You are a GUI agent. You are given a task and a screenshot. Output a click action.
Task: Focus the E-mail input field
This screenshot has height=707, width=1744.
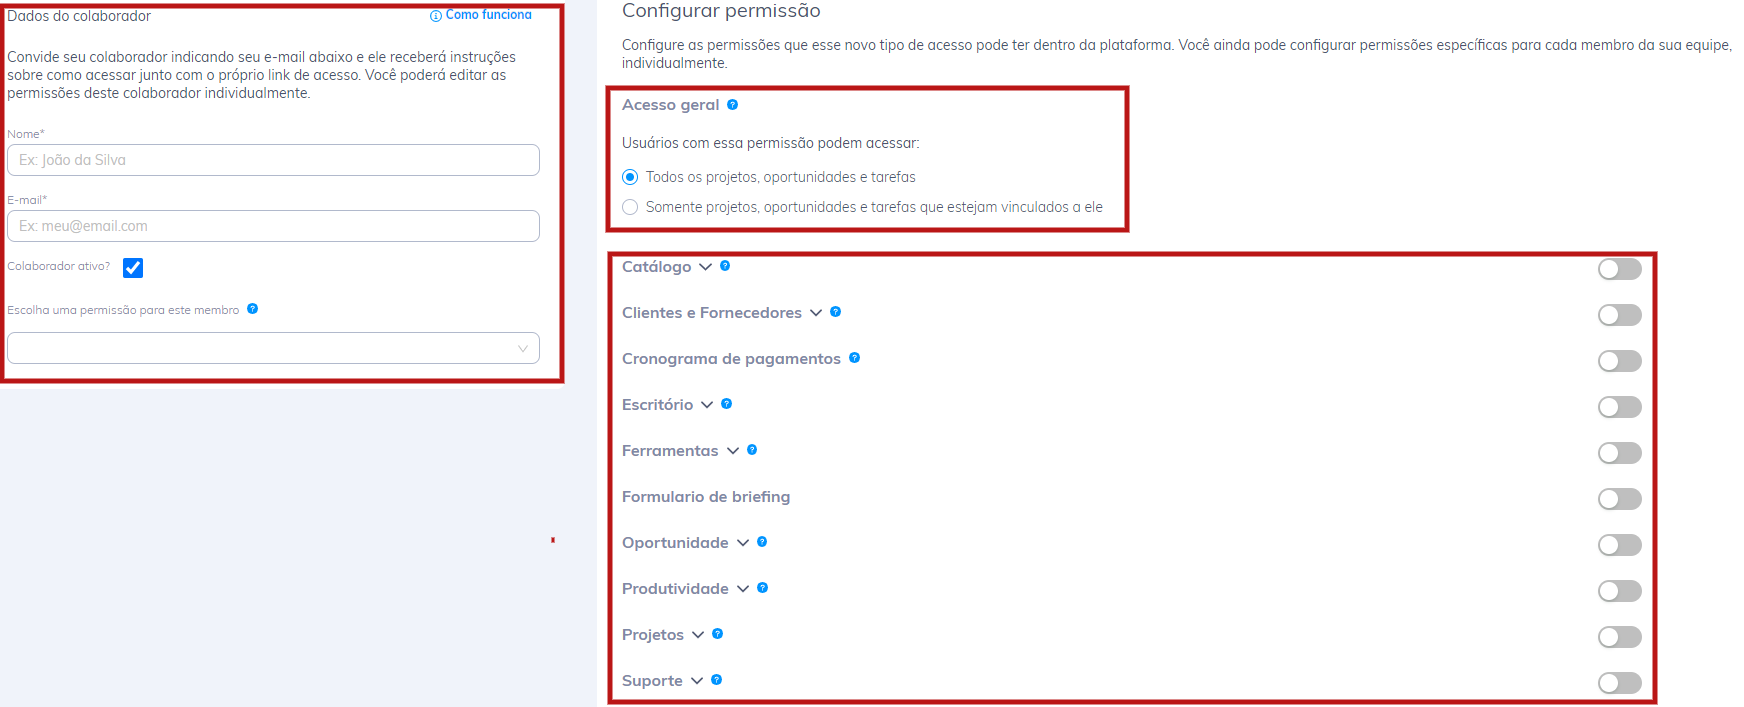273,226
